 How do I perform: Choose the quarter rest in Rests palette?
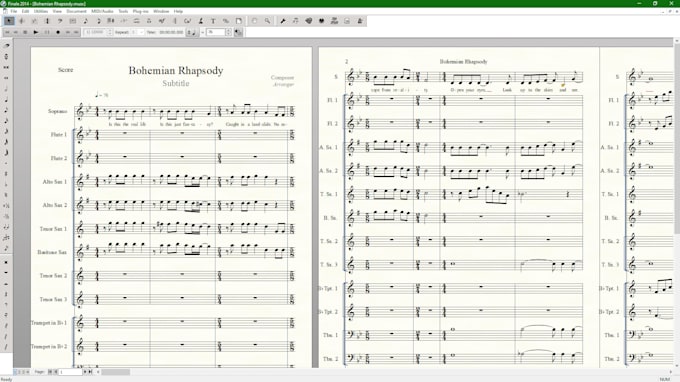click(7, 294)
